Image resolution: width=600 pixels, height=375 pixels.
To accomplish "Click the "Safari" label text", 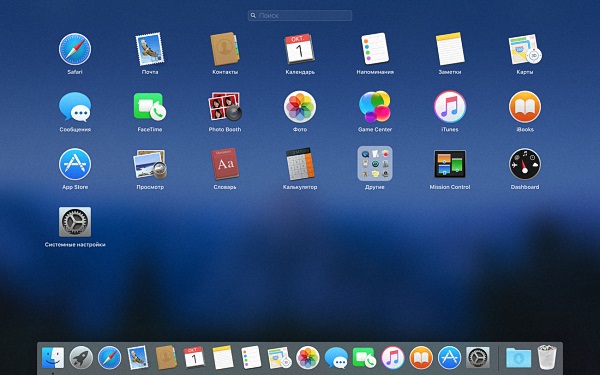I will tap(75, 72).
